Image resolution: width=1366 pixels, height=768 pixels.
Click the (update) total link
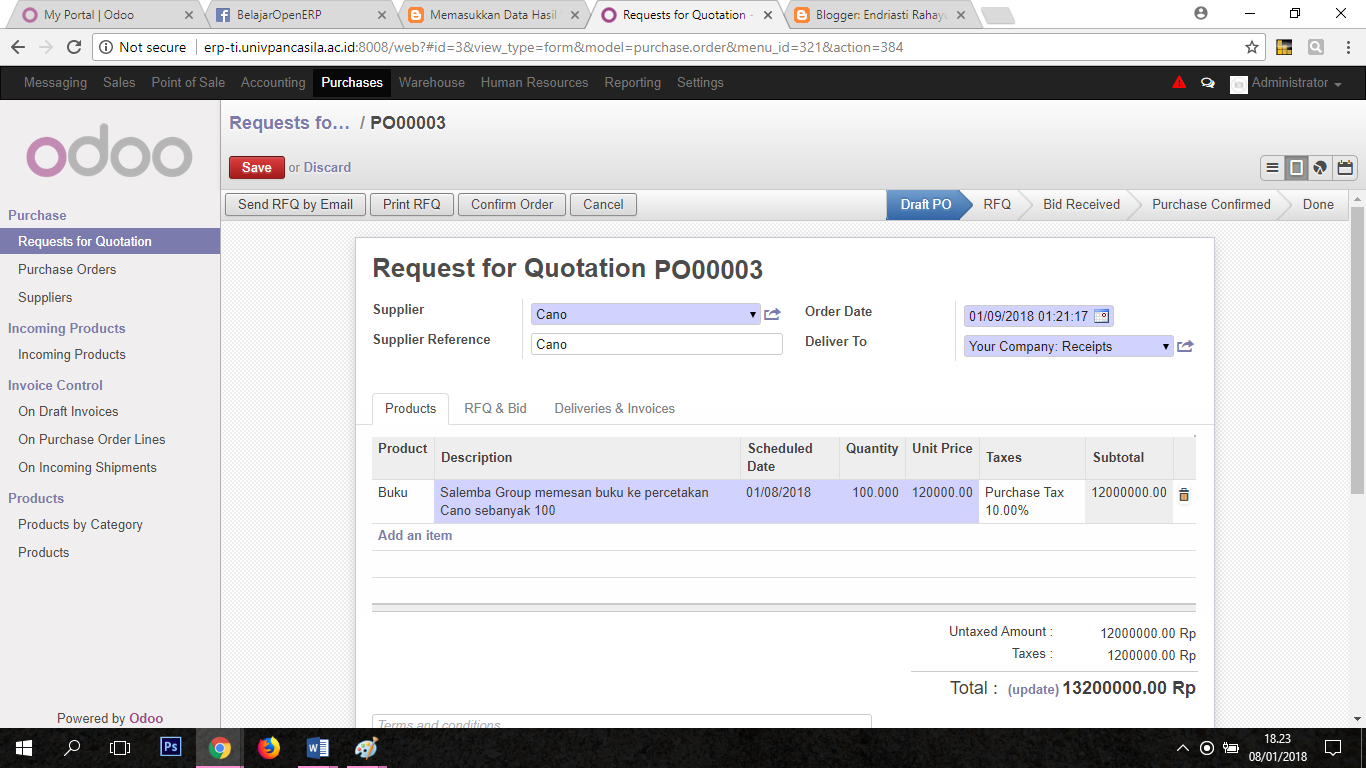(1033, 690)
